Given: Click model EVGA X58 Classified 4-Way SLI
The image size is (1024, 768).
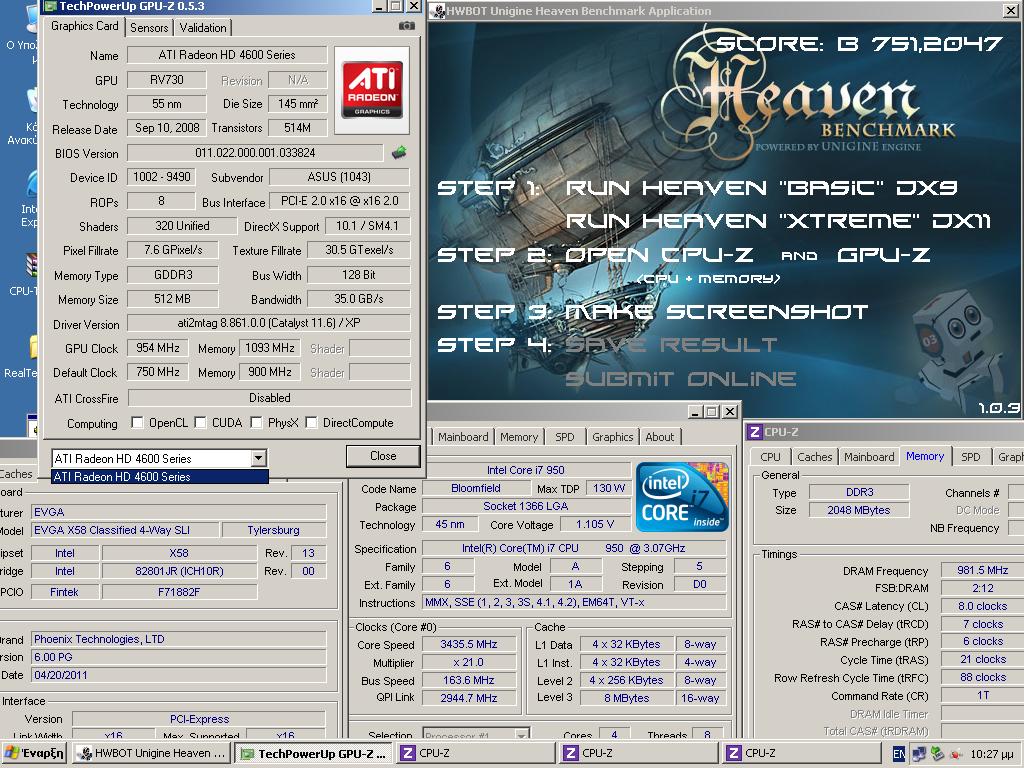Looking at the screenshot, I should click(124, 530).
